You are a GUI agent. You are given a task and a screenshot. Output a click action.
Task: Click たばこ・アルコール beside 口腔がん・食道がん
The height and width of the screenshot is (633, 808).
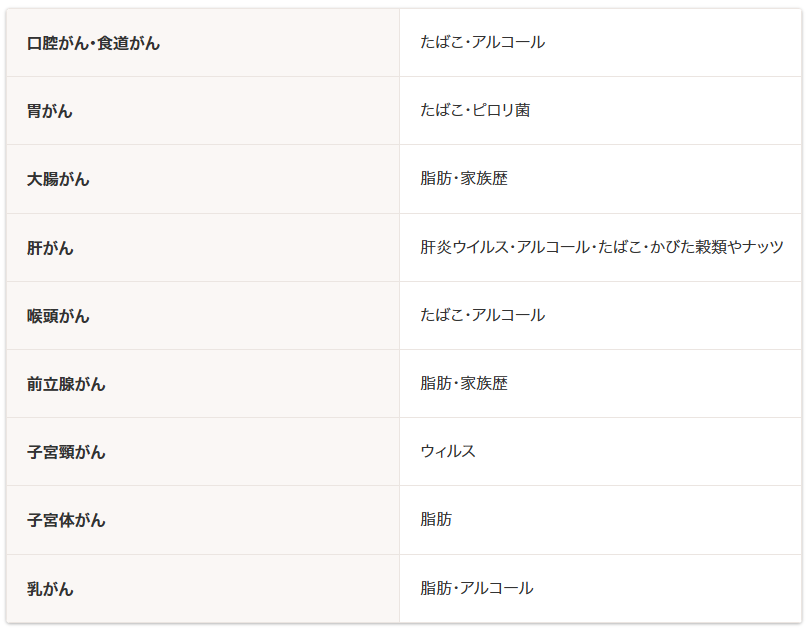click(x=482, y=42)
